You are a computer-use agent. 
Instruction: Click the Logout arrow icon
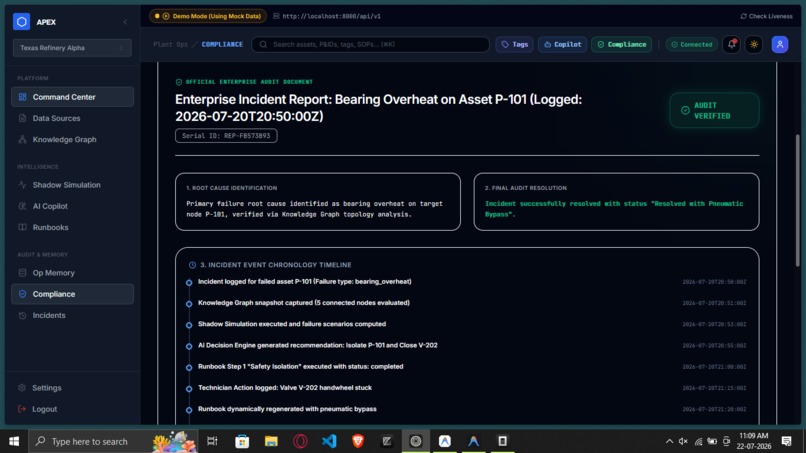pyautogui.click(x=22, y=409)
